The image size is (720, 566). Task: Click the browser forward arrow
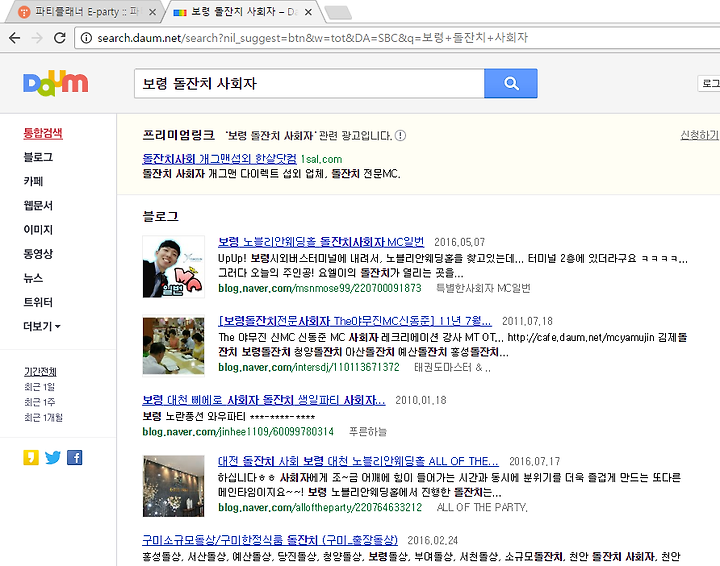click(x=37, y=38)
